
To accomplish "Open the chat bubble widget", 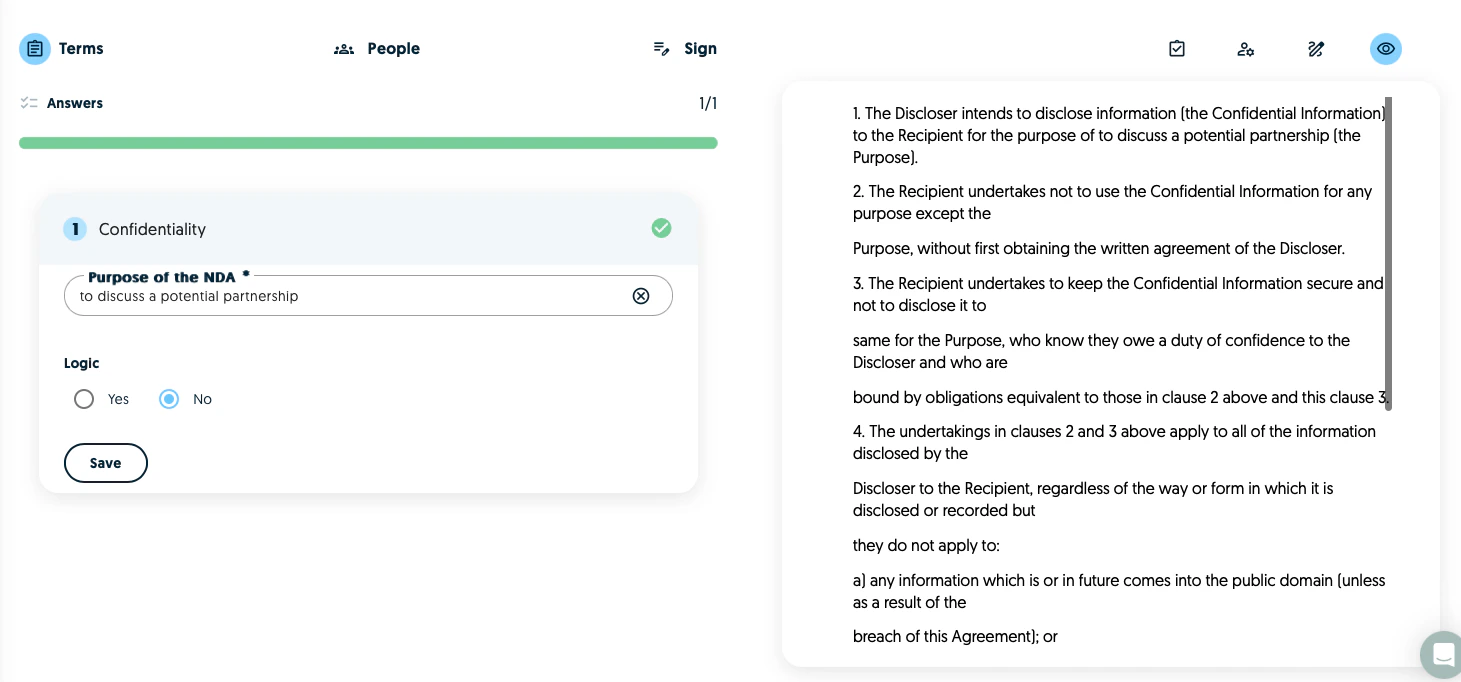I will [x=1443, y=655].
